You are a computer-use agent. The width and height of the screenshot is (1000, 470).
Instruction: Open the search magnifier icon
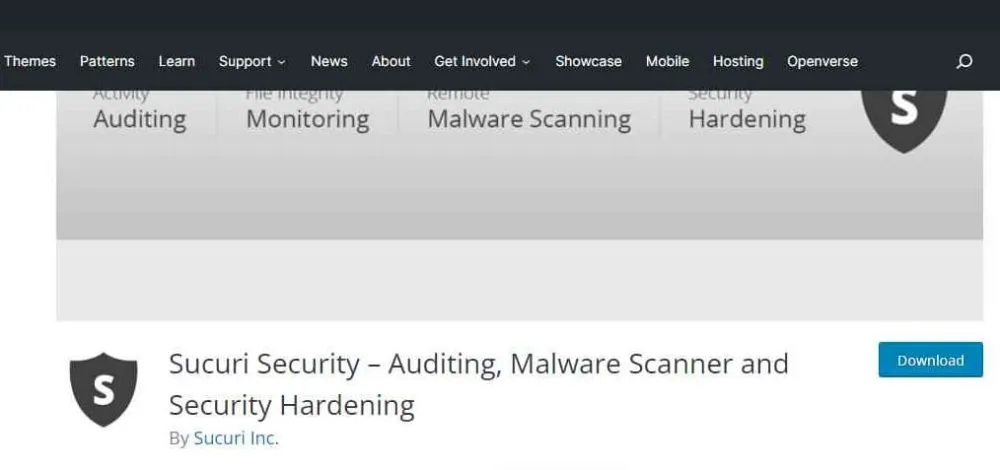[x=964, y=61]
